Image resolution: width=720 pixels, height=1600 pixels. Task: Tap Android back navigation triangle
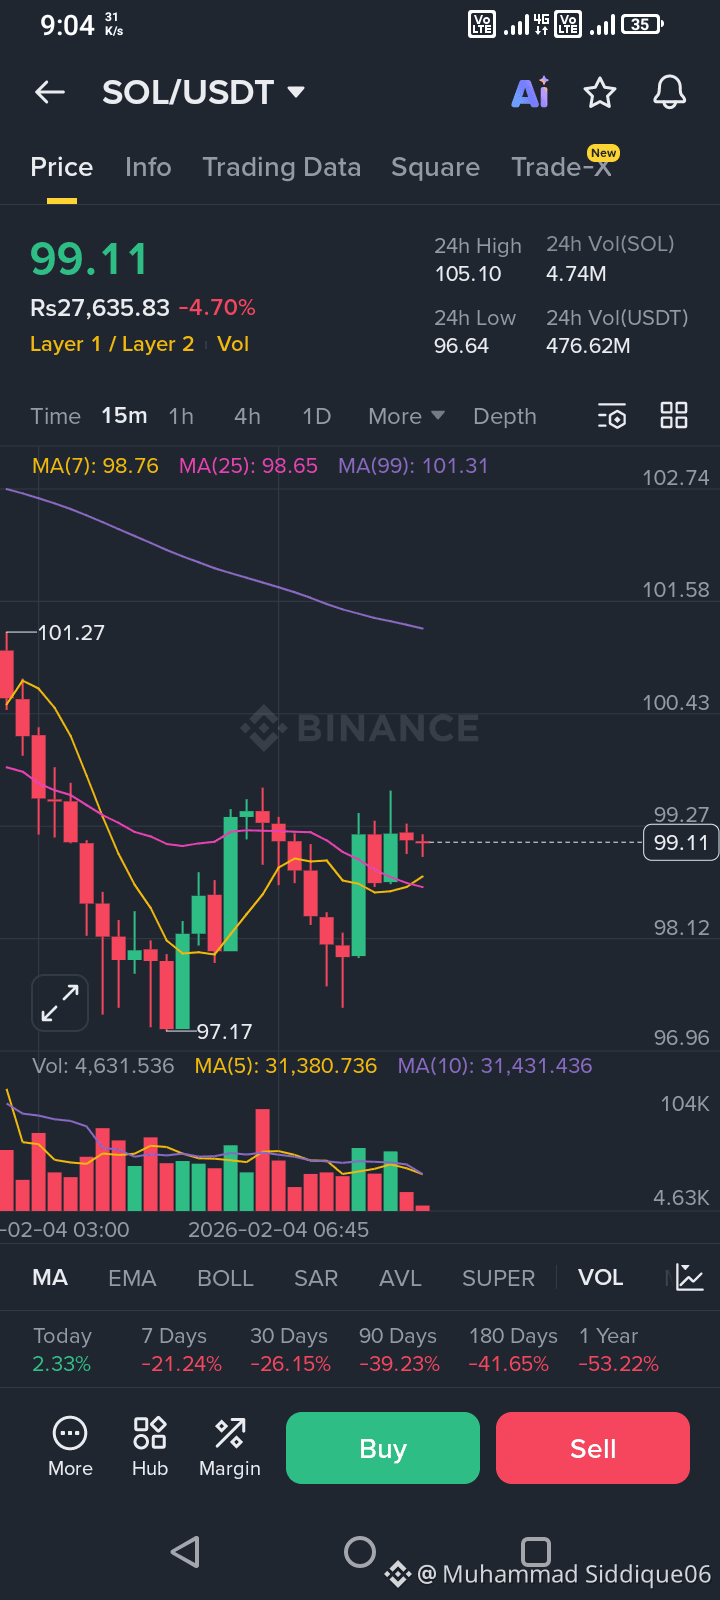185,1552
